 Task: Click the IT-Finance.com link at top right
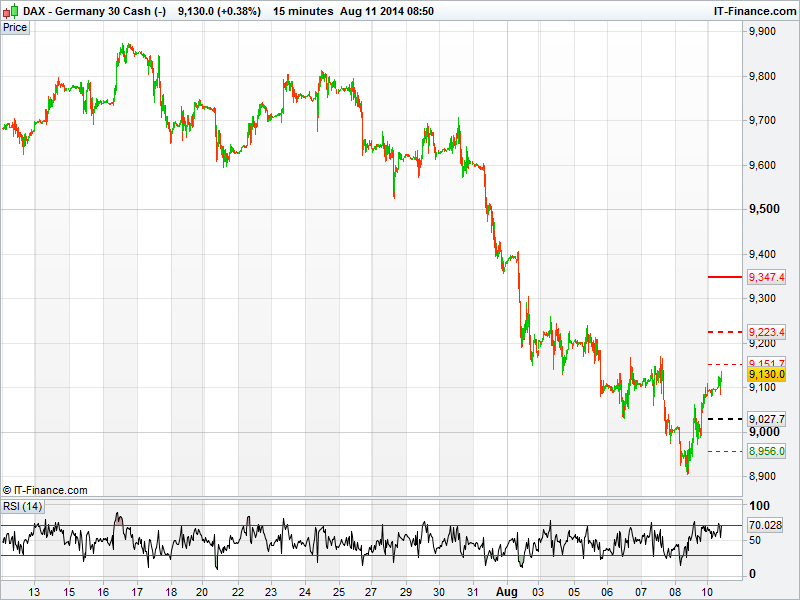point(754,11)
